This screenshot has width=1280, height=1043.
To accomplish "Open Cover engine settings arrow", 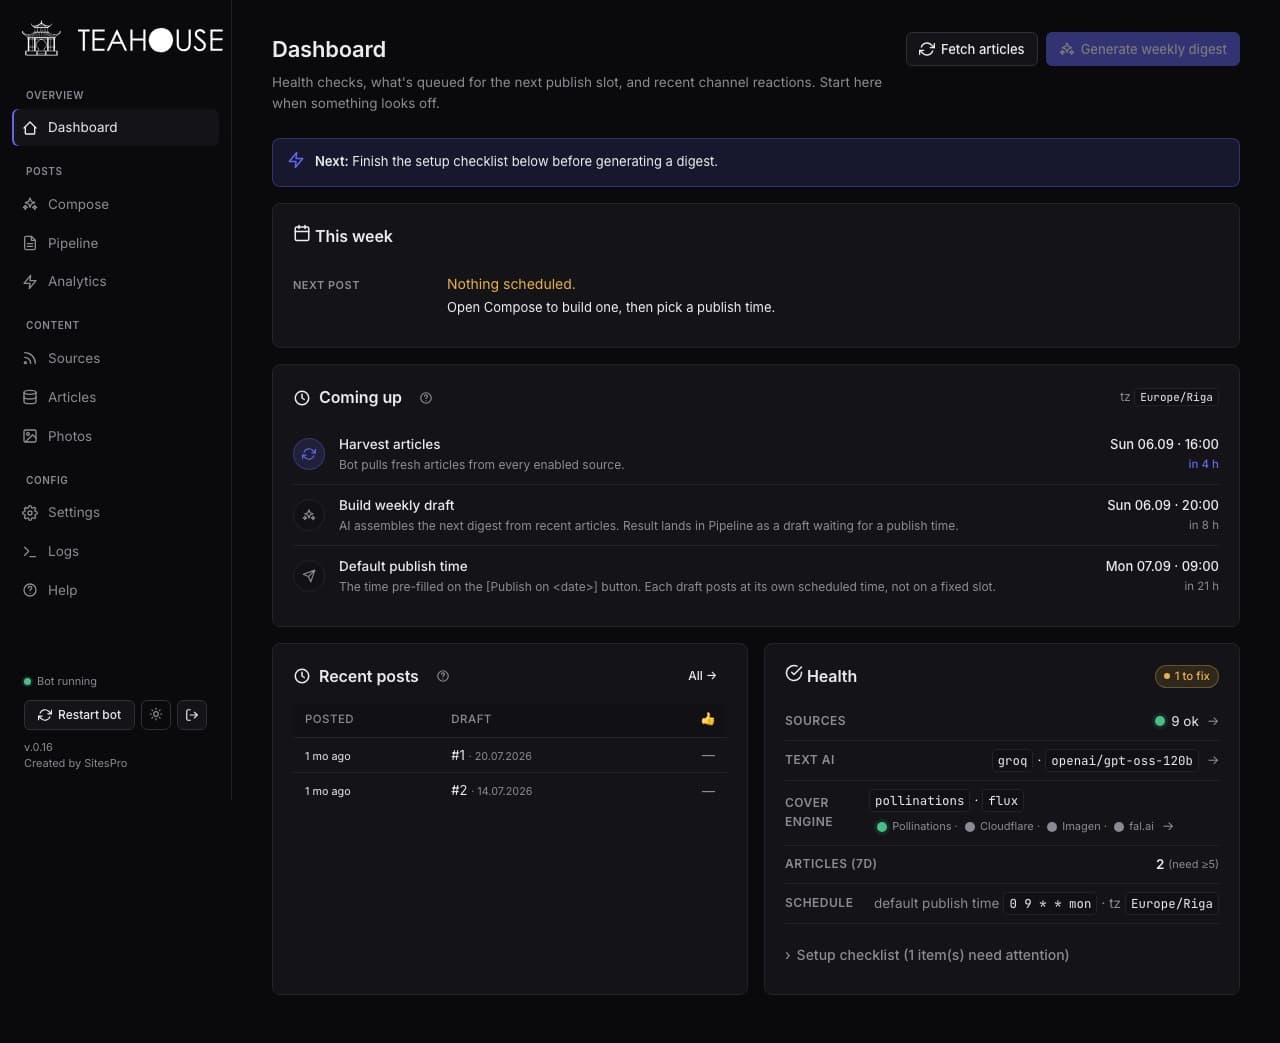I will coord(1168,827).
